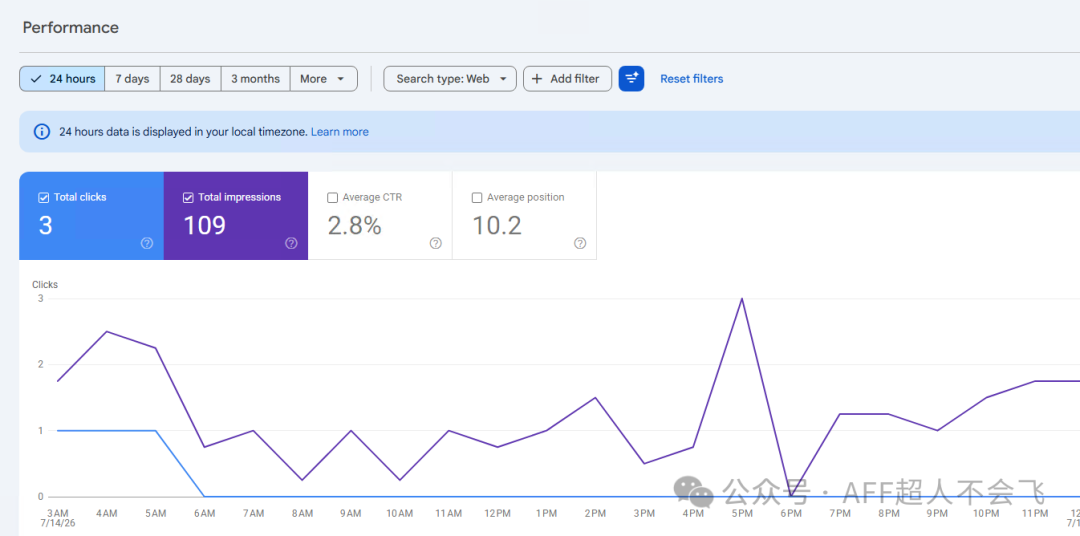Uncheck the Total clicks checkbox
This screenshot has width=1080, height=536.
point(43,198)
